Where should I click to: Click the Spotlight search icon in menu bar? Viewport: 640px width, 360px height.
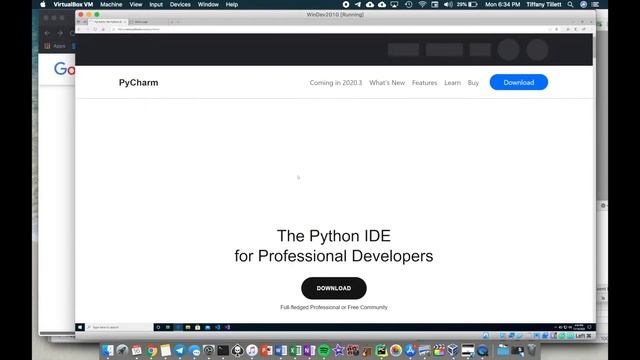point(570,4)
